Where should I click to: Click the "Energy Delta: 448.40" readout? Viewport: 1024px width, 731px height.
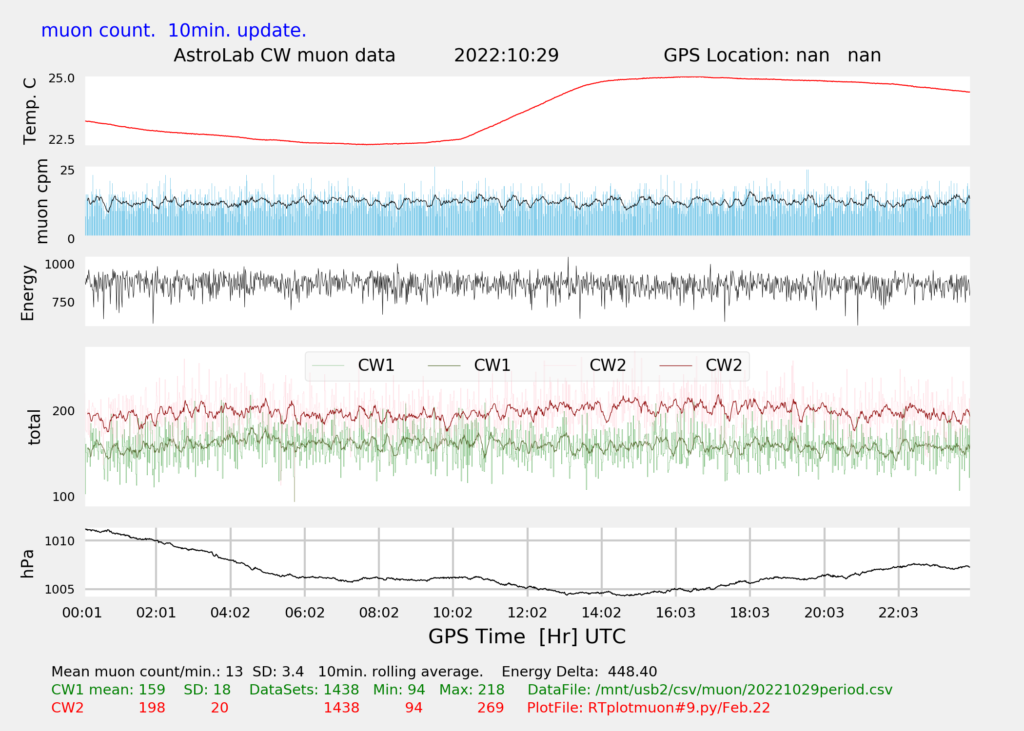579,671
